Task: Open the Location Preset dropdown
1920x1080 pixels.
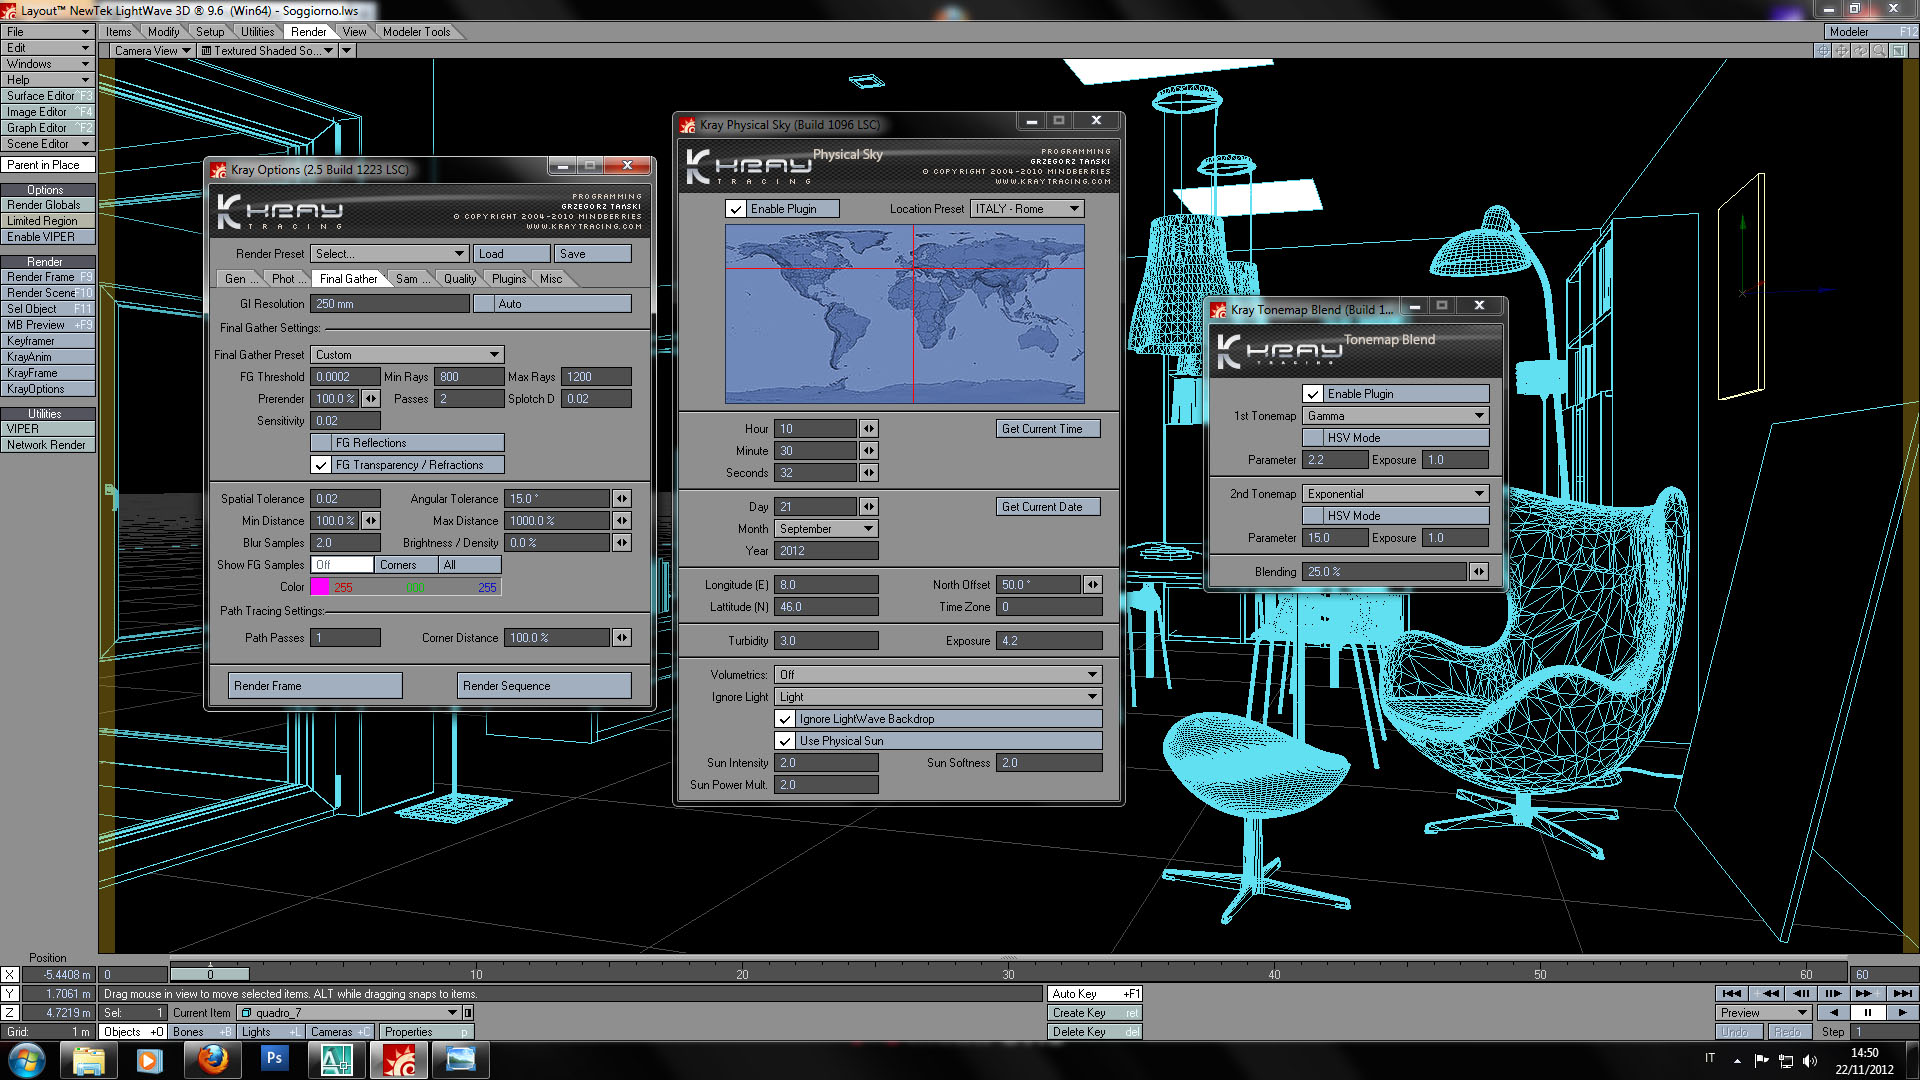Action: [1027, 209]
